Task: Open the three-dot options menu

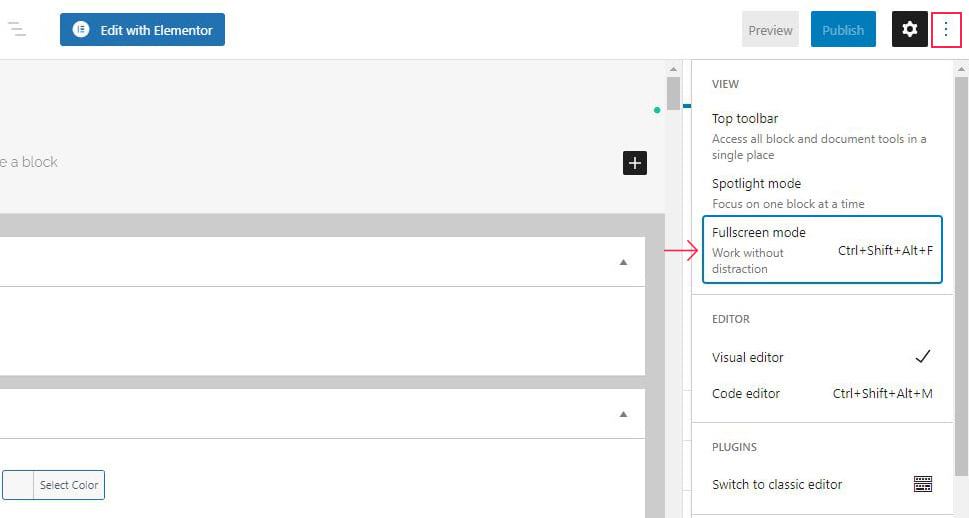Action: tap(946, 29)
